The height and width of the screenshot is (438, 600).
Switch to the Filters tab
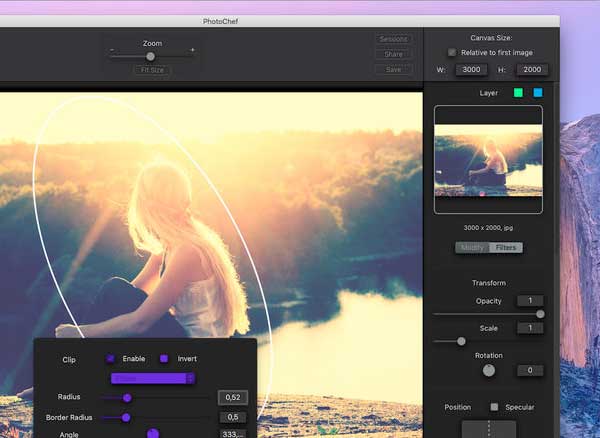click(506, 247)
